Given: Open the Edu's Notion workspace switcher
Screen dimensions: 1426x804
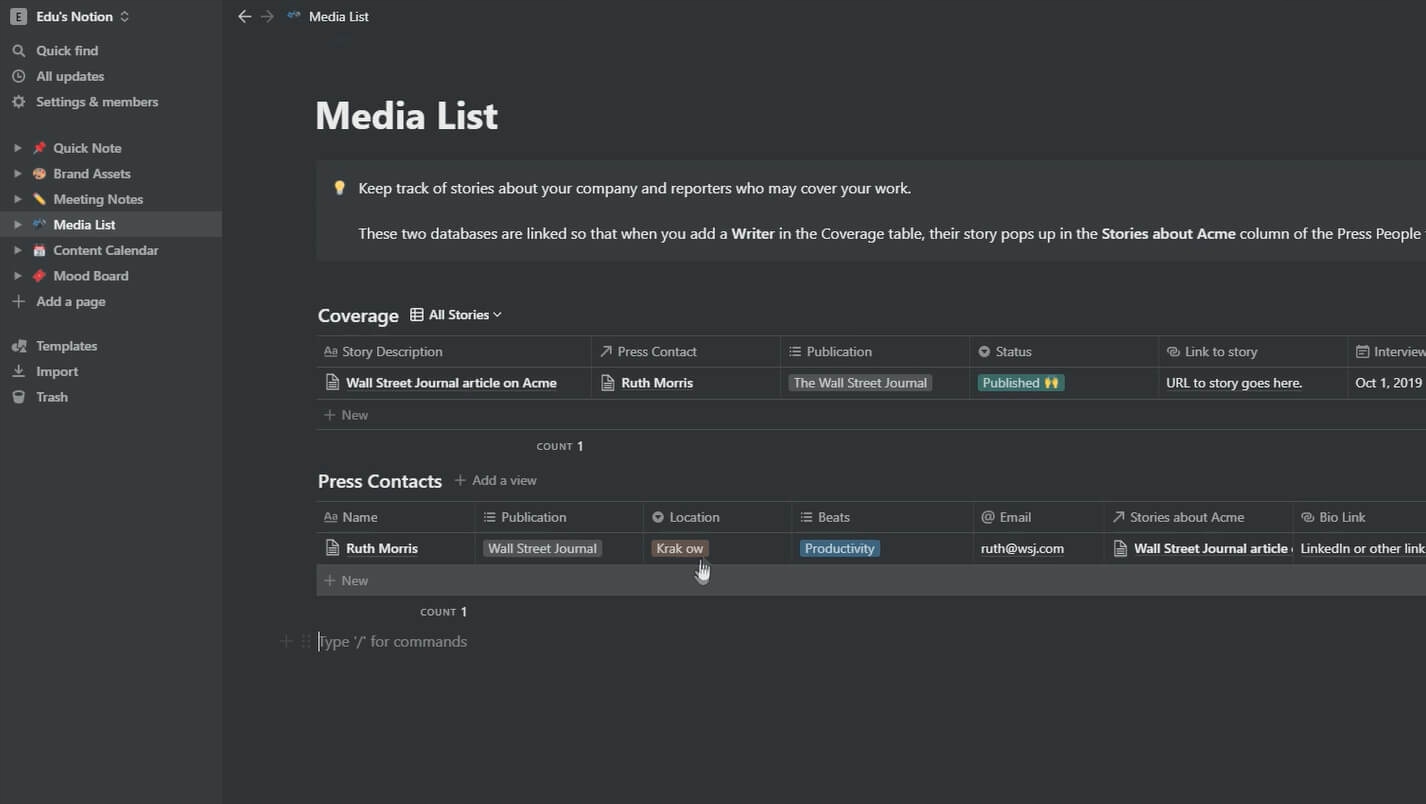Looking at the screenshot, I should pyautogui.click(x=70, y=17).
